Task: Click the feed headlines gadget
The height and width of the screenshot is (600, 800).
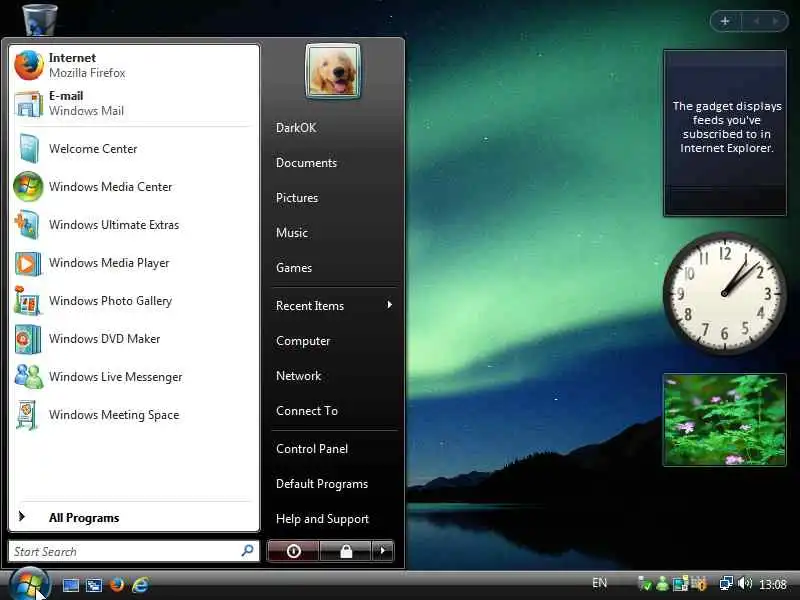Action: coord(724,133)
